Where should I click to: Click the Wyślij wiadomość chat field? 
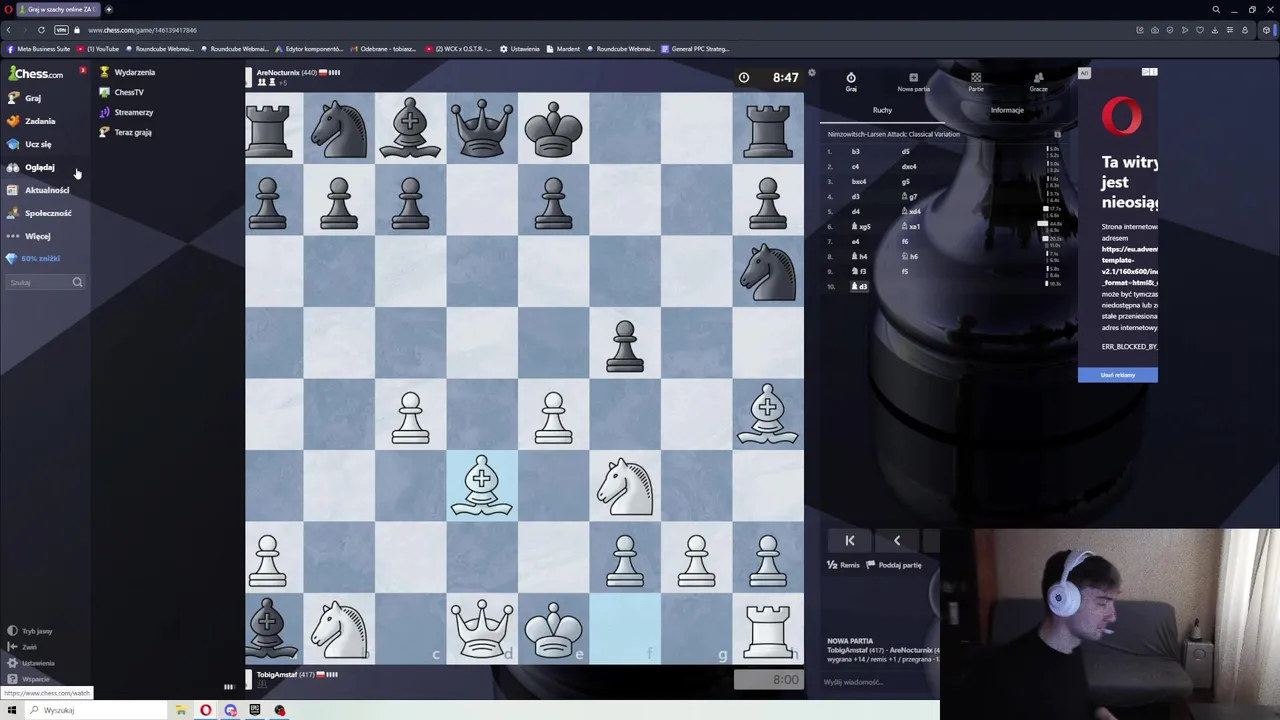(x=880, y=682)
